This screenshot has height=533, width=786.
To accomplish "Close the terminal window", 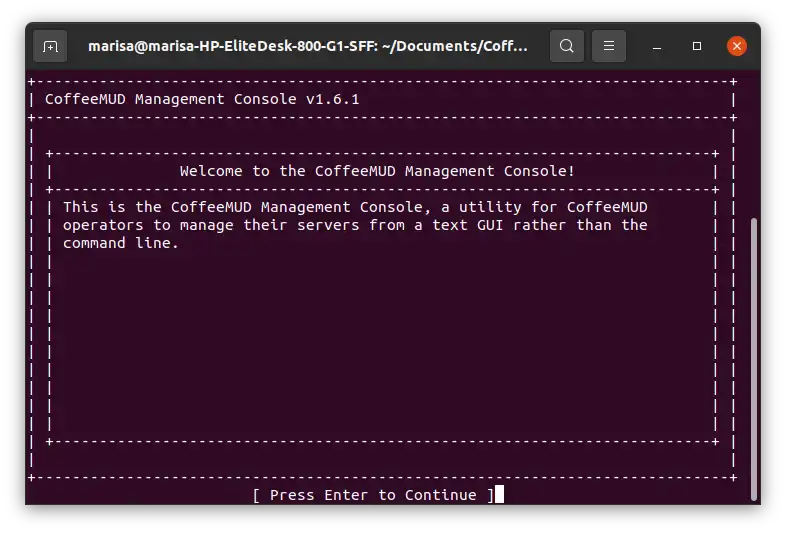I will [x=737, y=46].
